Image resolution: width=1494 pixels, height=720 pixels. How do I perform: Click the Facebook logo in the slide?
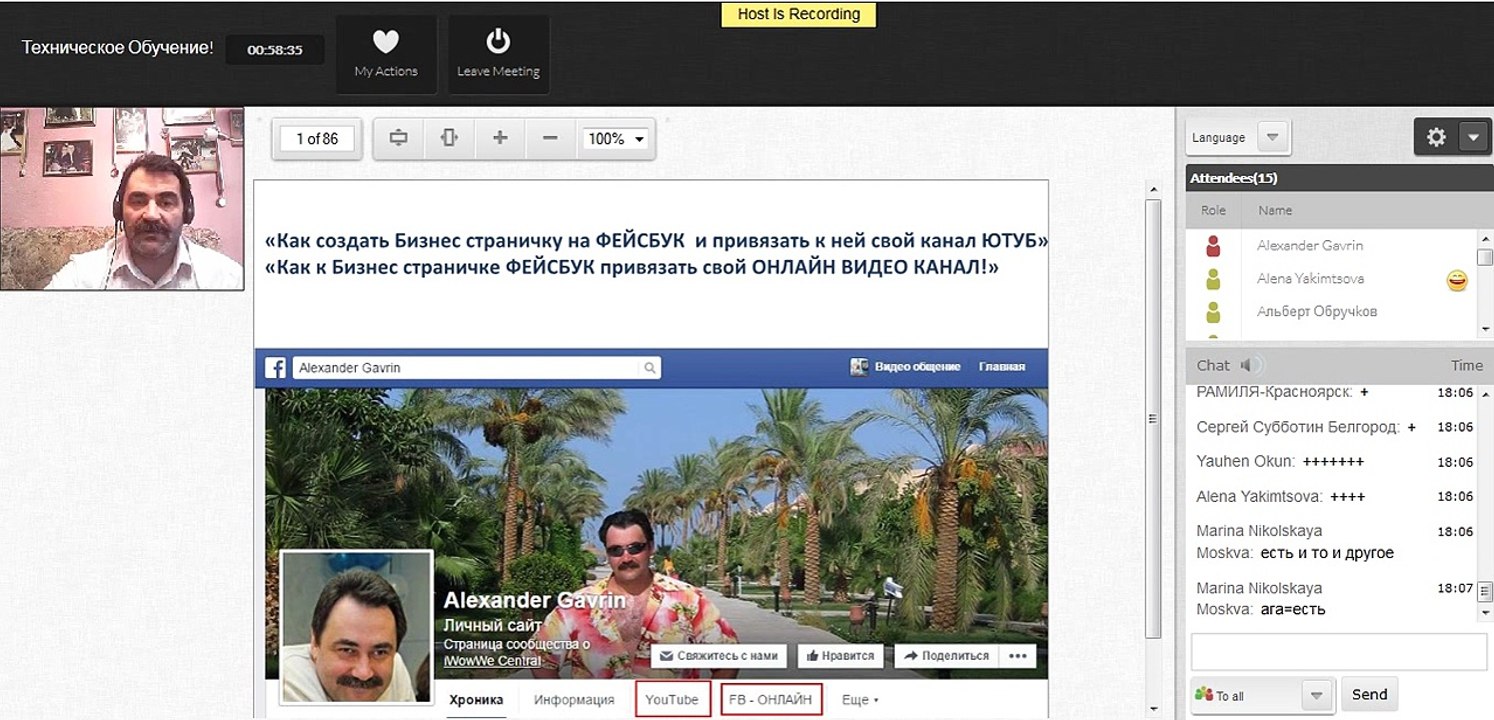pyautogui.click(x=276, y=368)
